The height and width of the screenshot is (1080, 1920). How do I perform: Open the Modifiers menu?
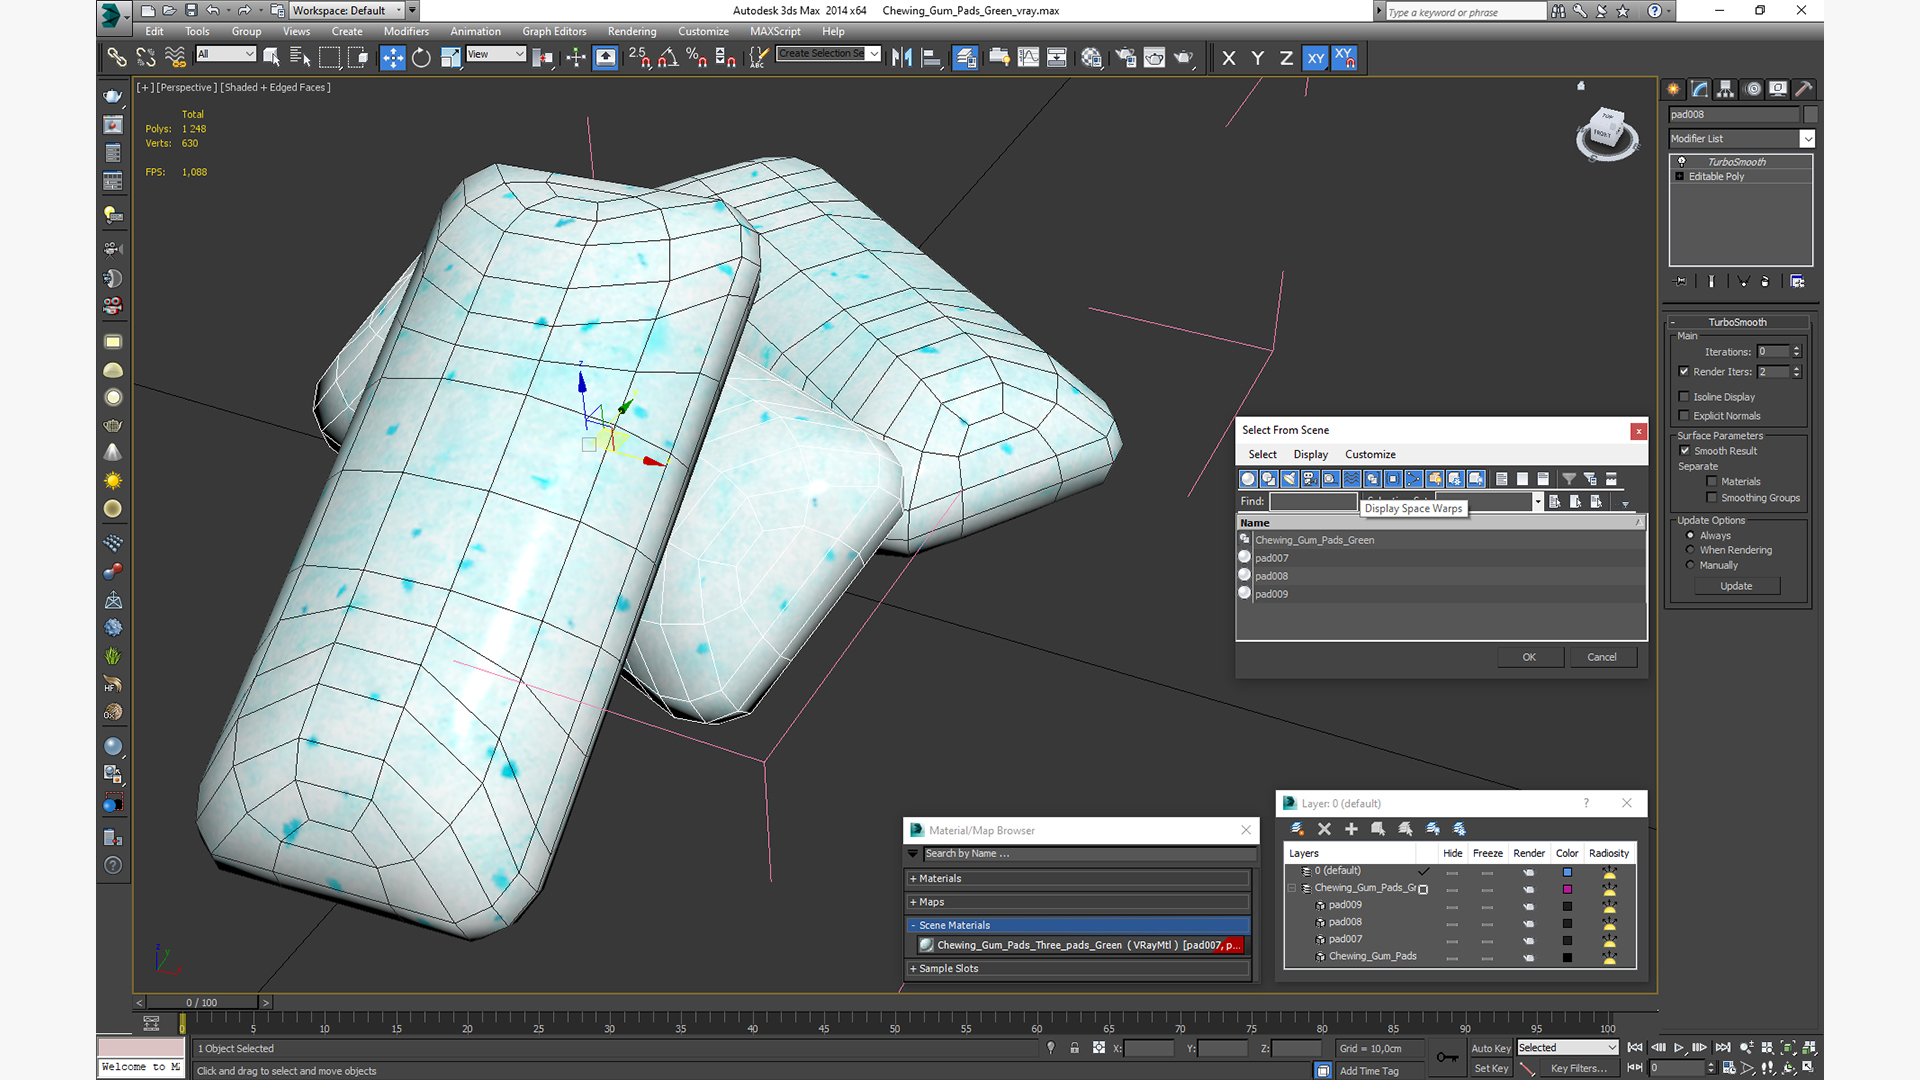point(405,31)
